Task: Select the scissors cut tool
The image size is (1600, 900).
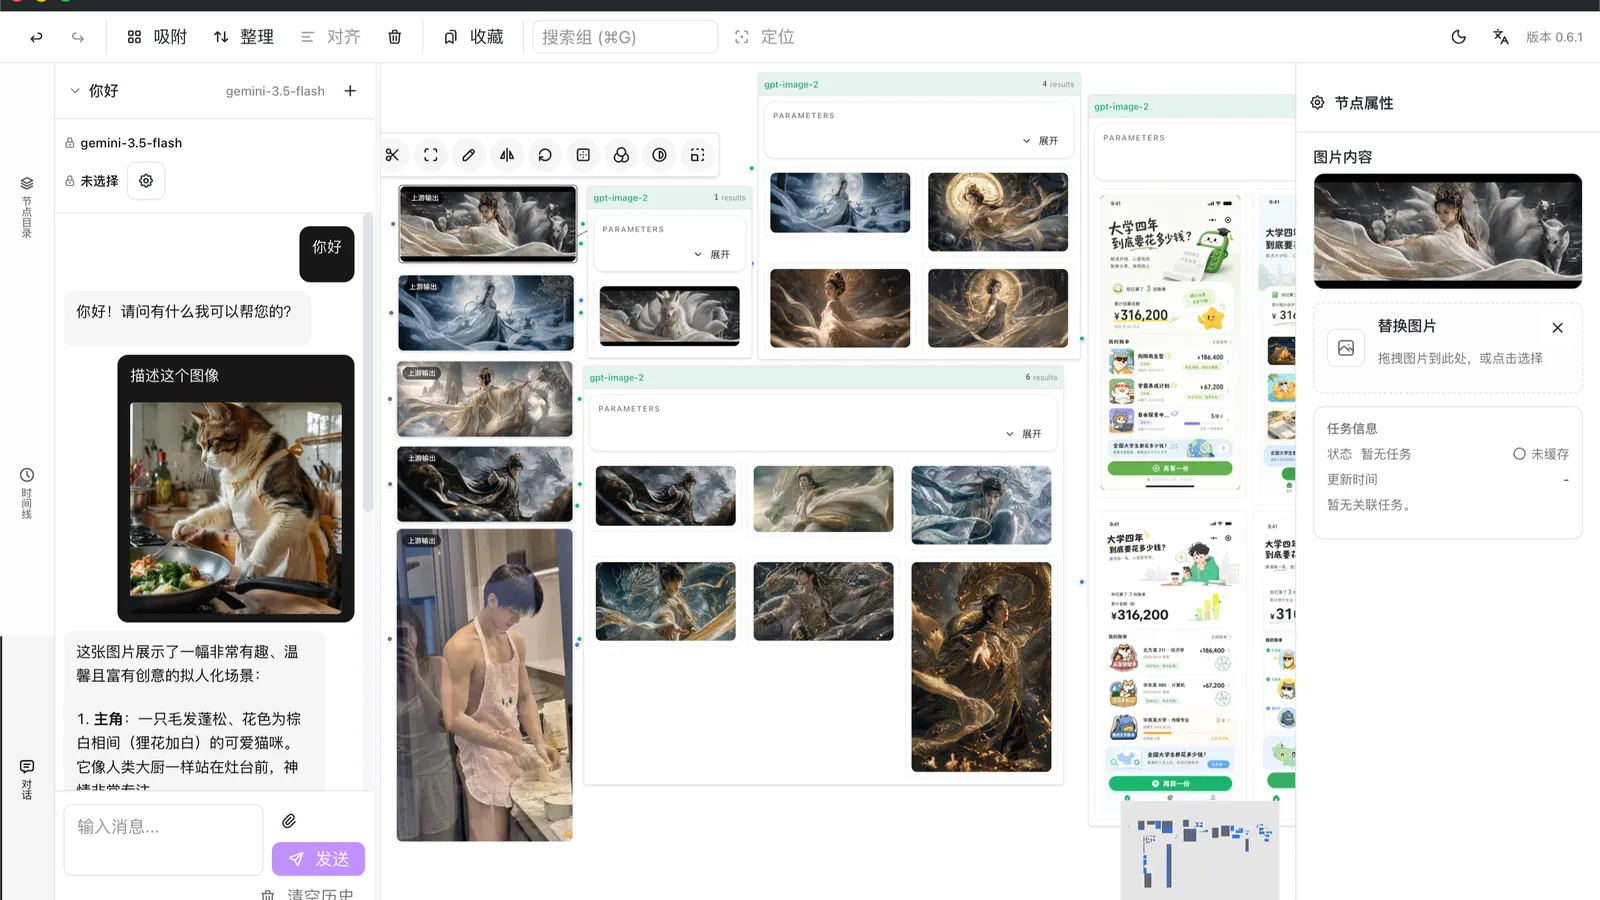Action: [392, 155]
